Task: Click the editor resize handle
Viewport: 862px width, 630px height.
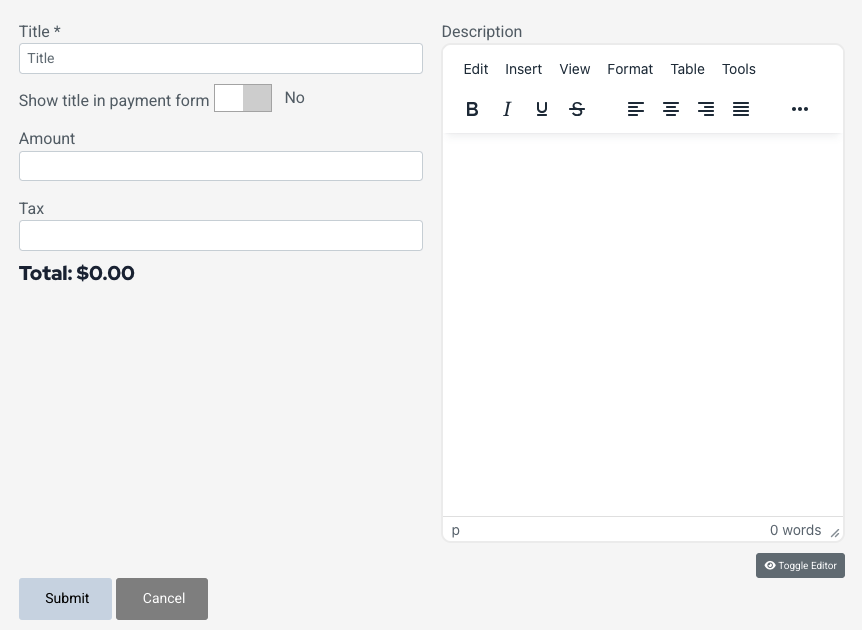Action: pyautogui.click(x=835, y=533)
